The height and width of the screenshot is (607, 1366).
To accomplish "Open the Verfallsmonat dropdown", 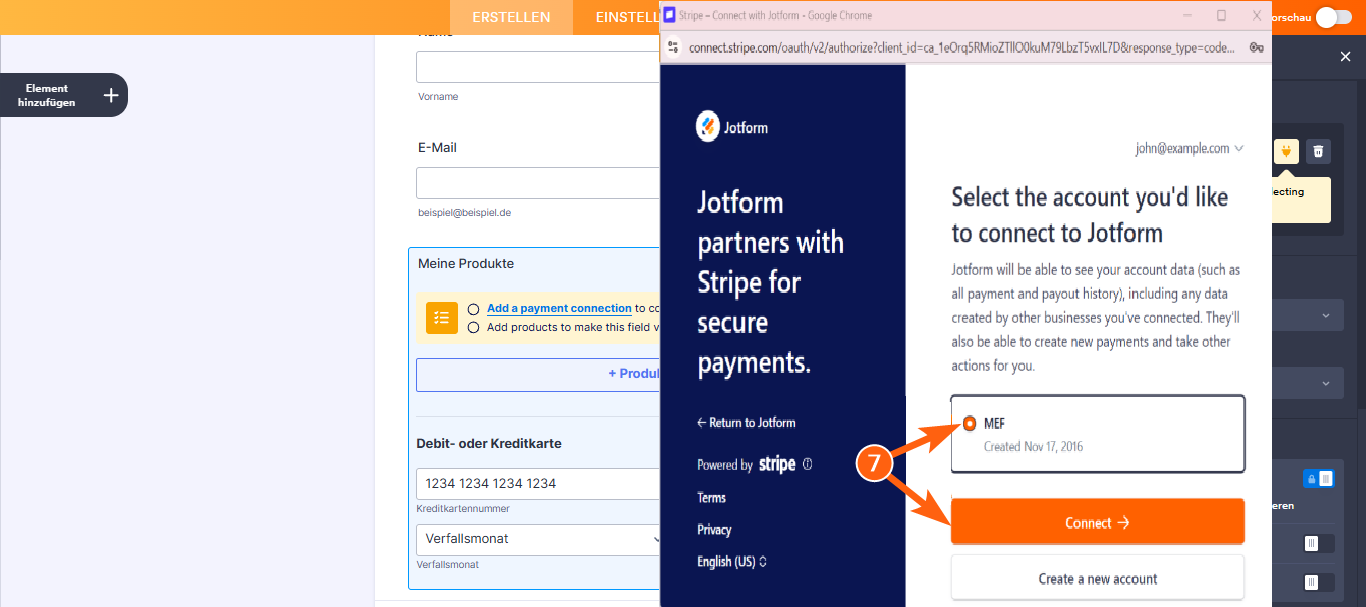I will pos(538,539).
